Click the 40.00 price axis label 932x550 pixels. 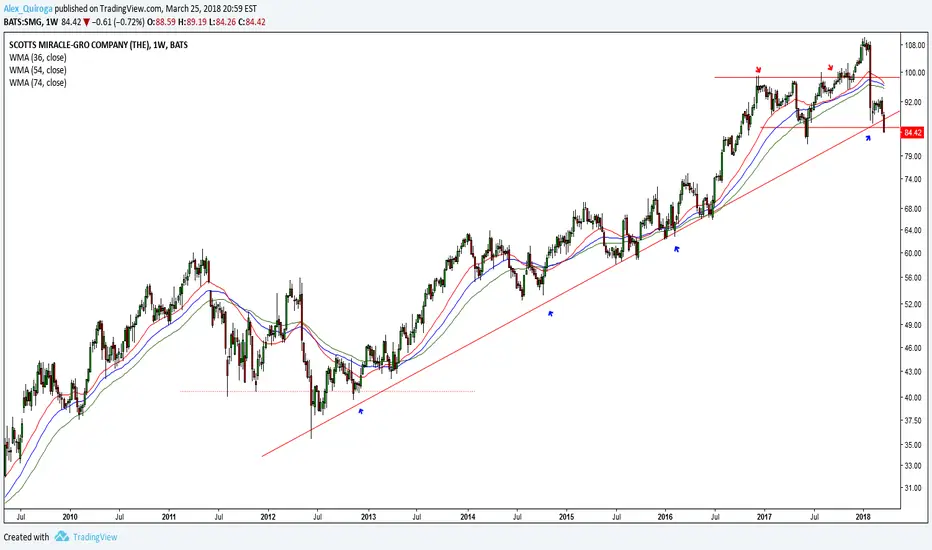coord(914,397)
